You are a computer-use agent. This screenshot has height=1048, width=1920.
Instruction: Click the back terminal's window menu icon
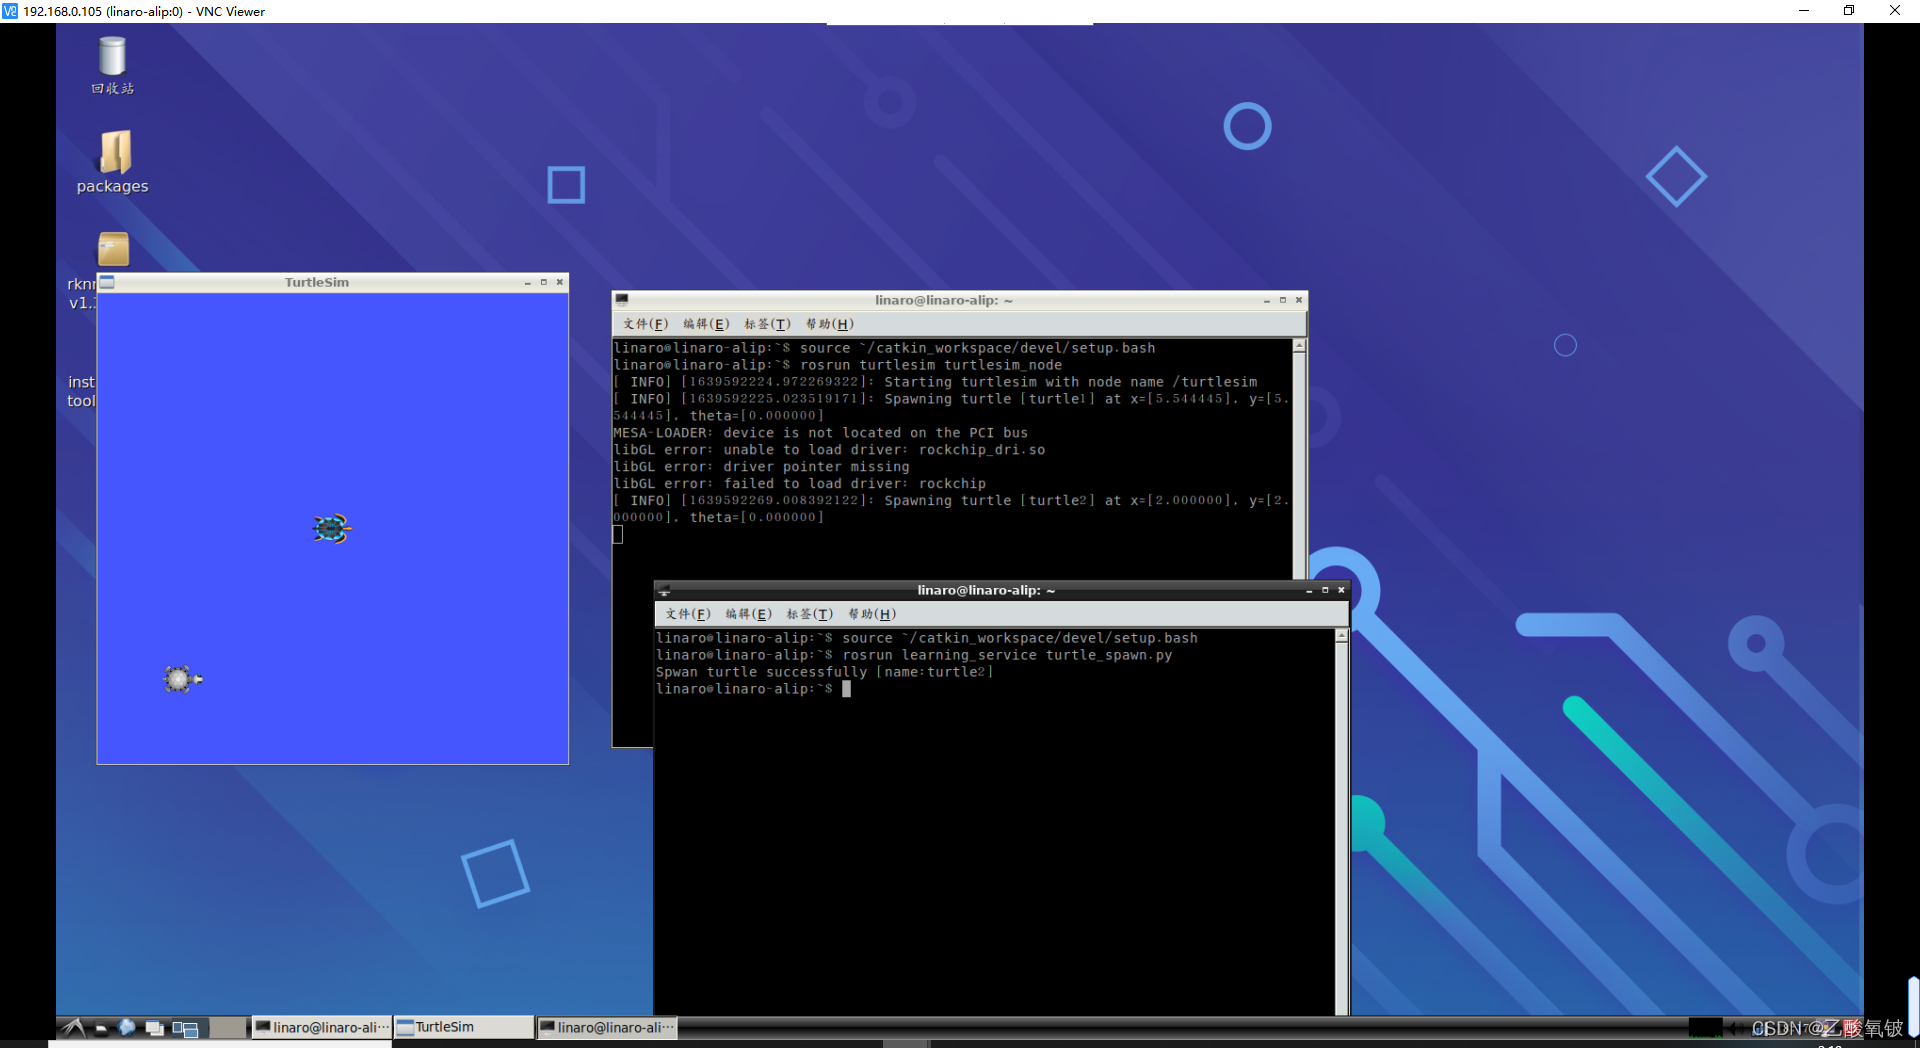click(622, 299)
